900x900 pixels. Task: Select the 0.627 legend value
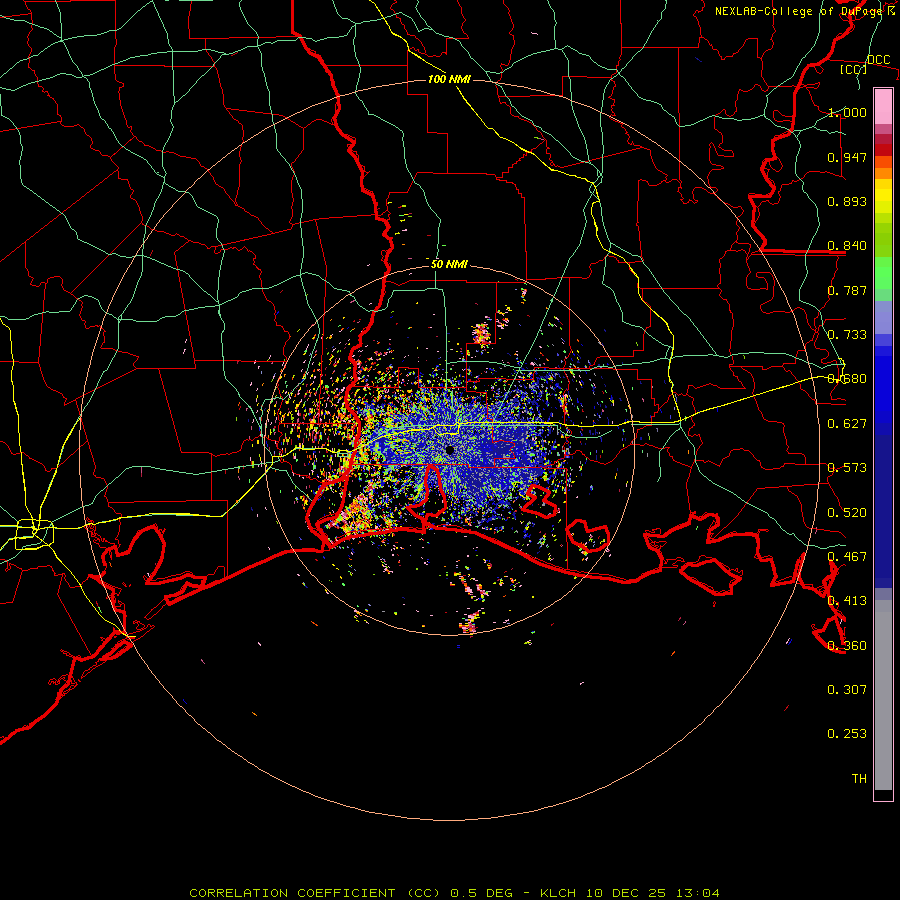[x=847, y=424]
